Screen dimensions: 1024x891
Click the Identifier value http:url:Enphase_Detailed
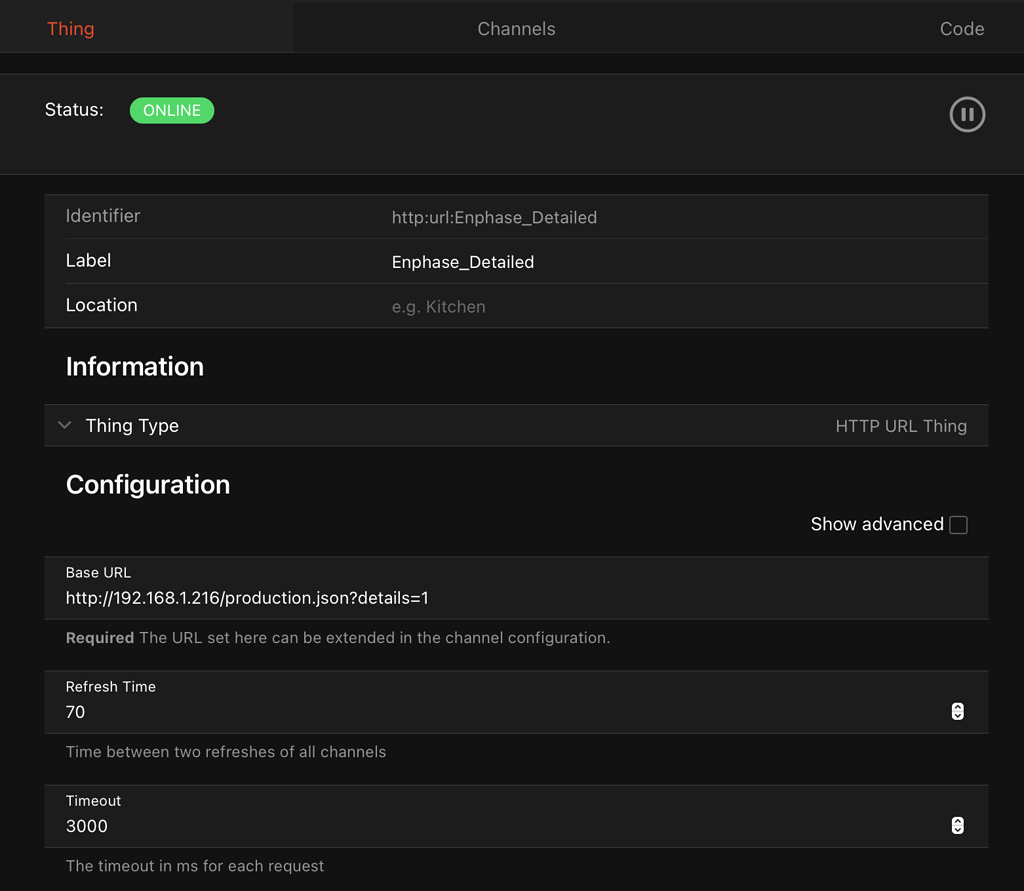click(494, 217)
